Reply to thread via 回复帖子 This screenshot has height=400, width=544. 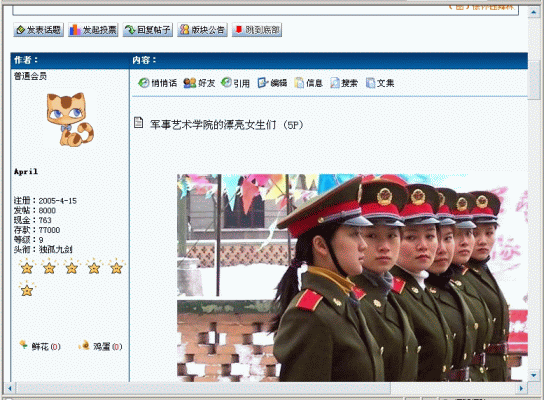tap(147, 30)
